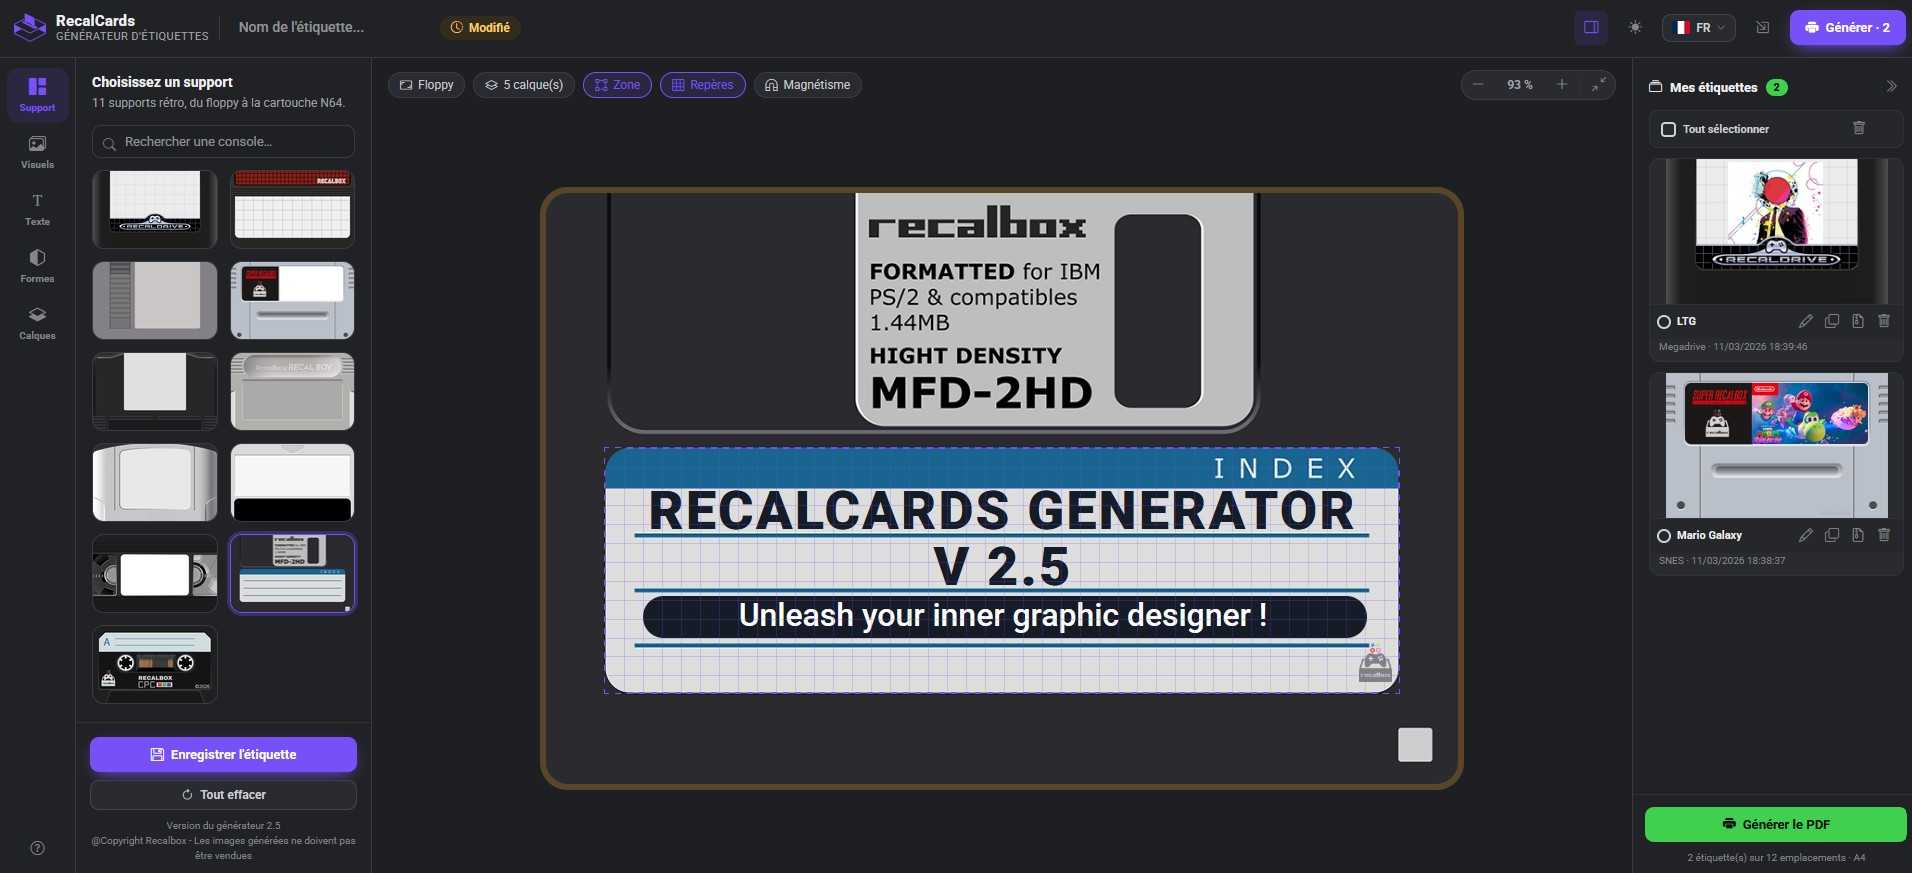
Task: Check the 'Tout sélectionner' checkbox
Action: pyautogui.click(x=1668, y=129)
